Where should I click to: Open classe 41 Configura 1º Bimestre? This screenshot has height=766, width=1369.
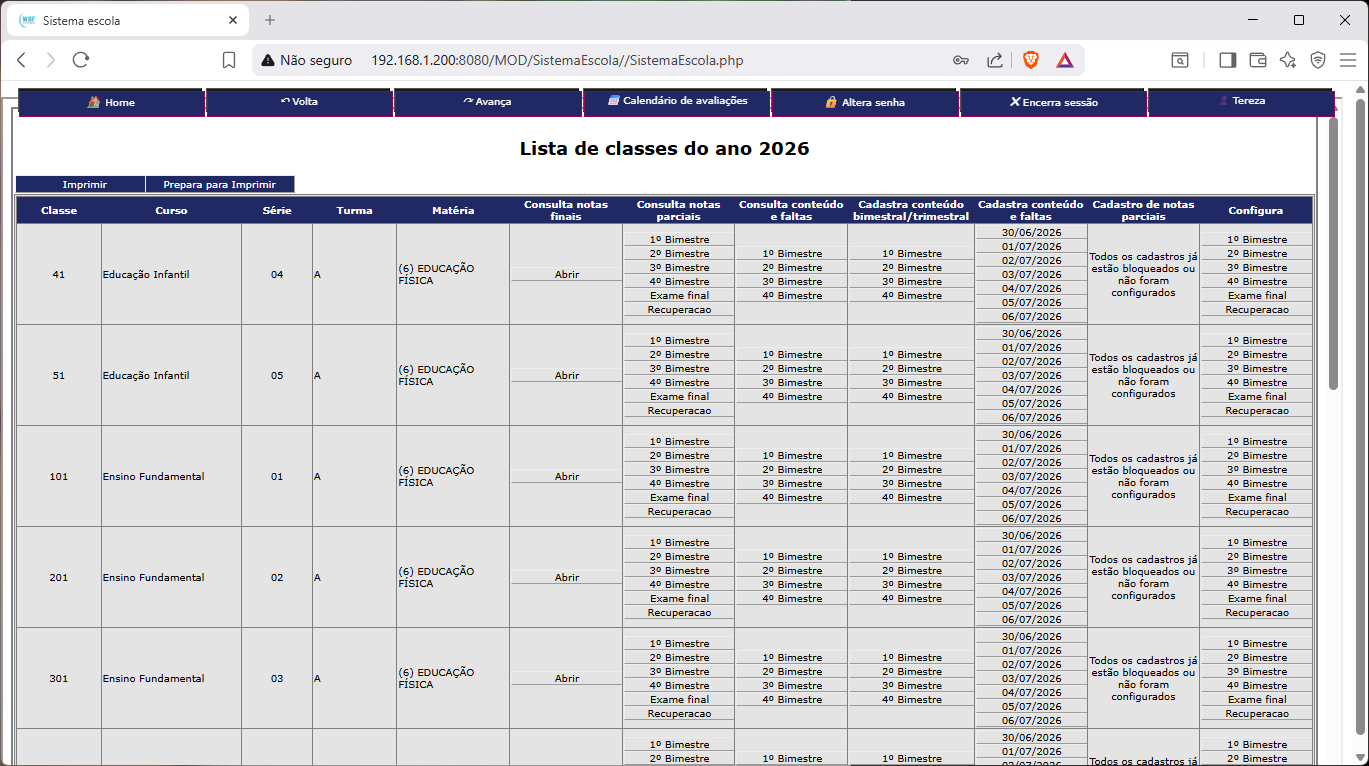pyautogui.click(x=1257, y=239)
